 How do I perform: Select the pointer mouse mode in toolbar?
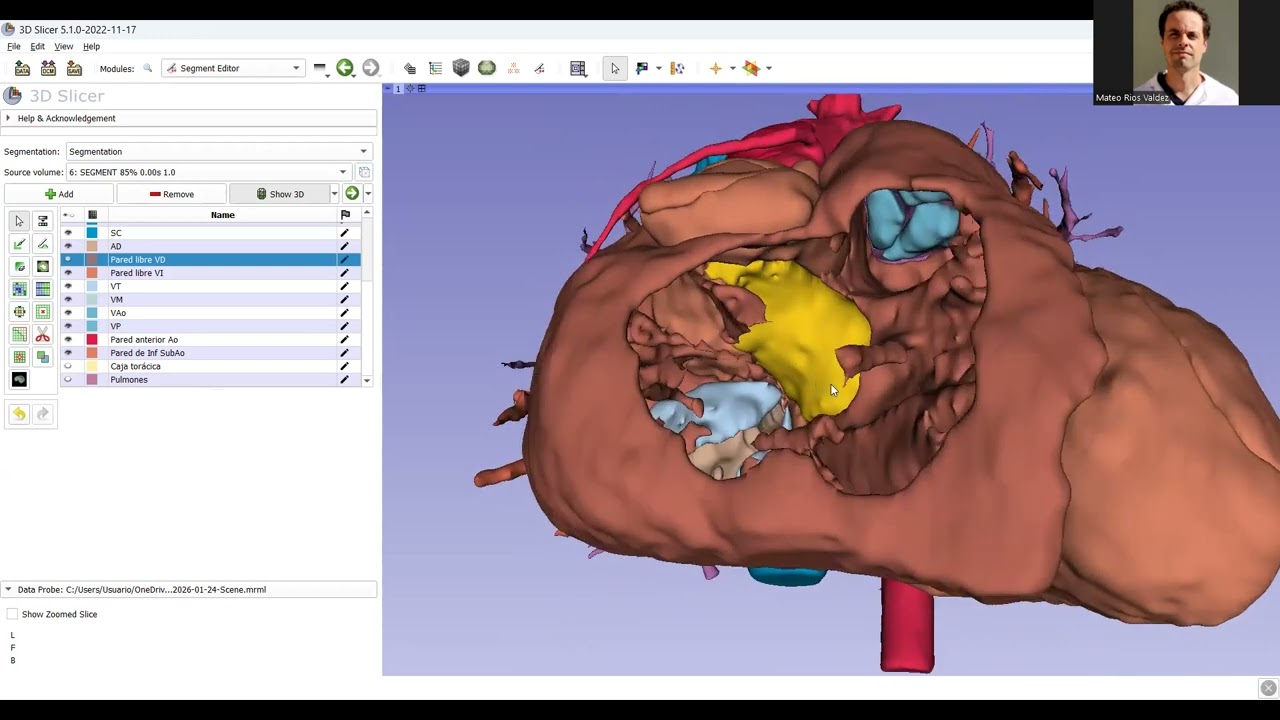(x=615, y=68)
